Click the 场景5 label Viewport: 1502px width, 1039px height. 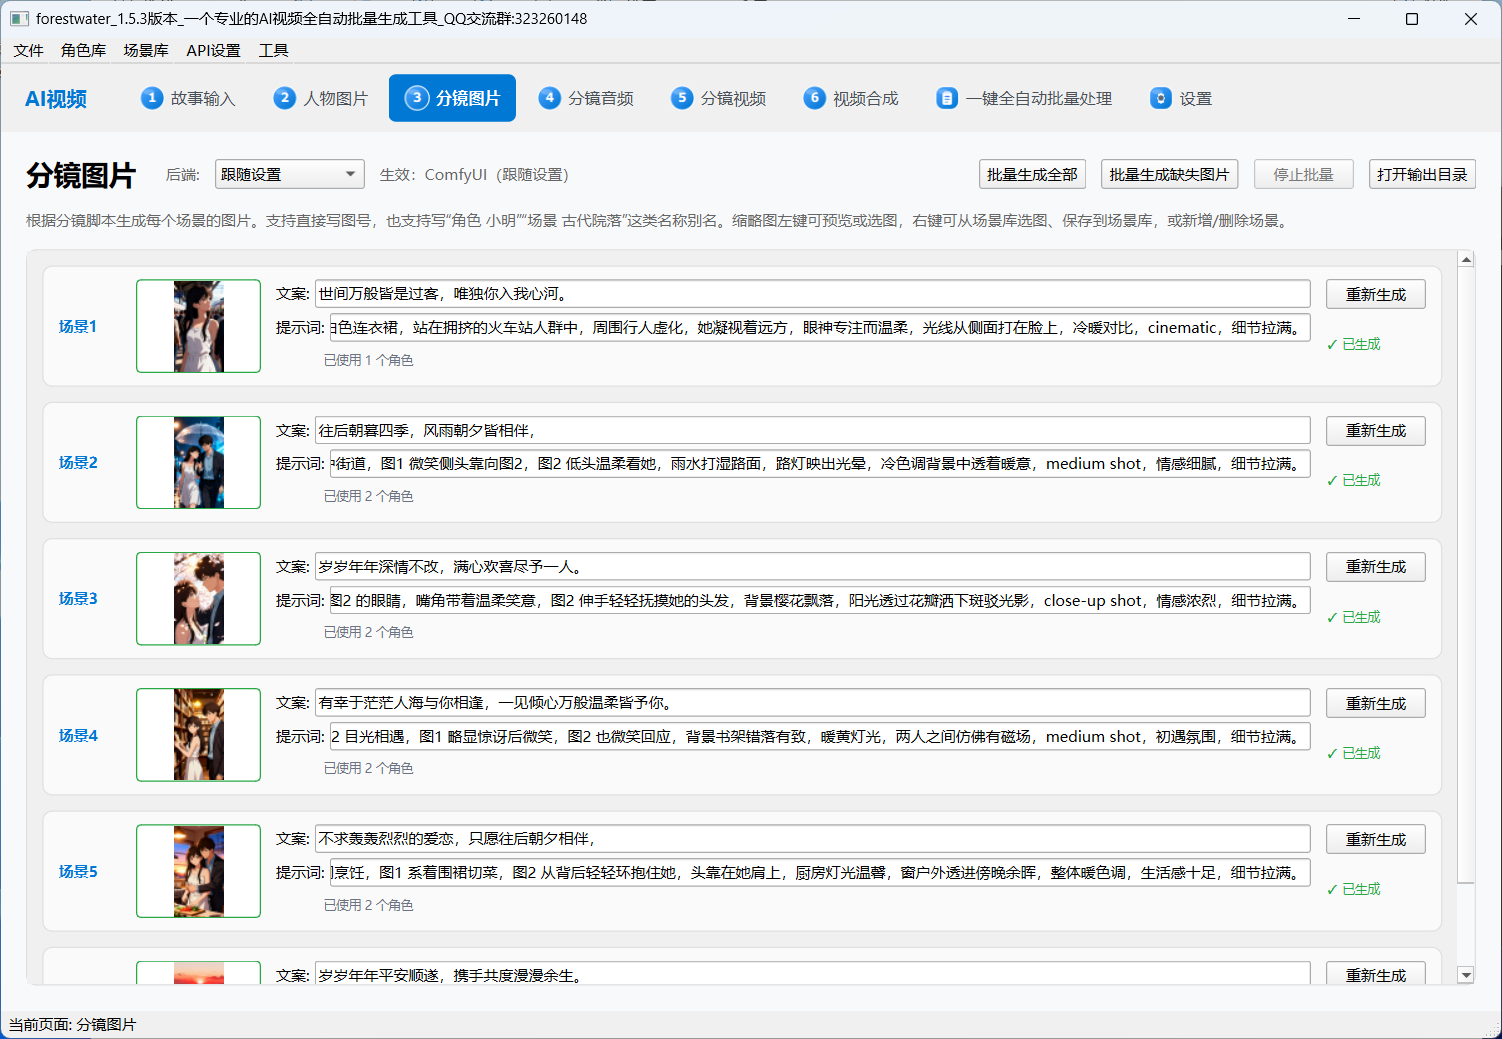point(78,872)
